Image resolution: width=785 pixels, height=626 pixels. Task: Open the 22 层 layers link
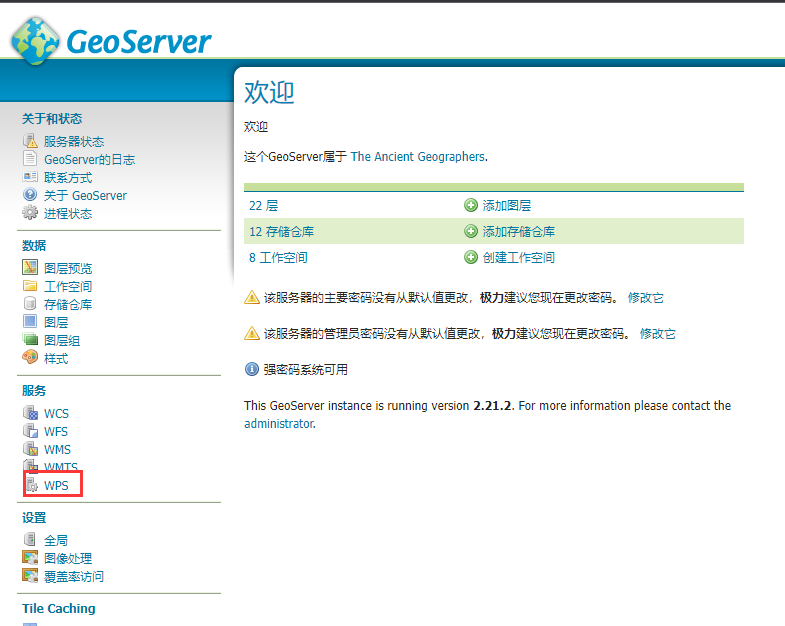point(263,206)
